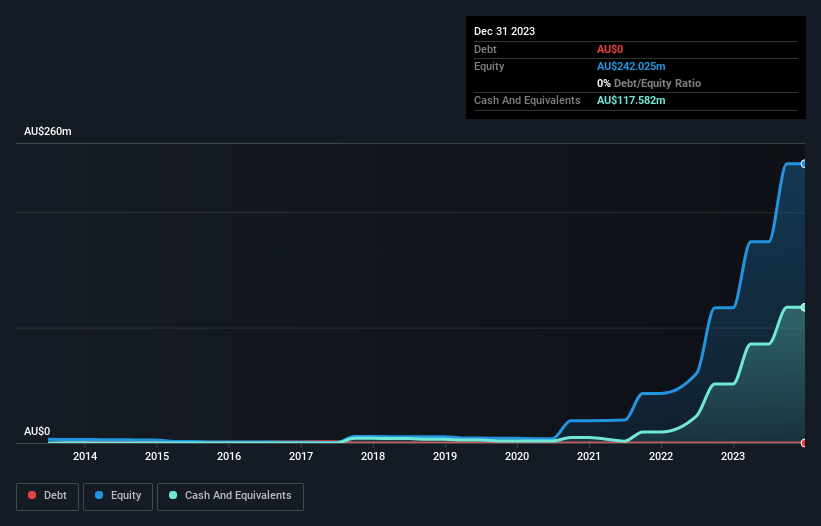Click the AU$0 y-axis label
821x526 pixels.
tap(37, 431)
